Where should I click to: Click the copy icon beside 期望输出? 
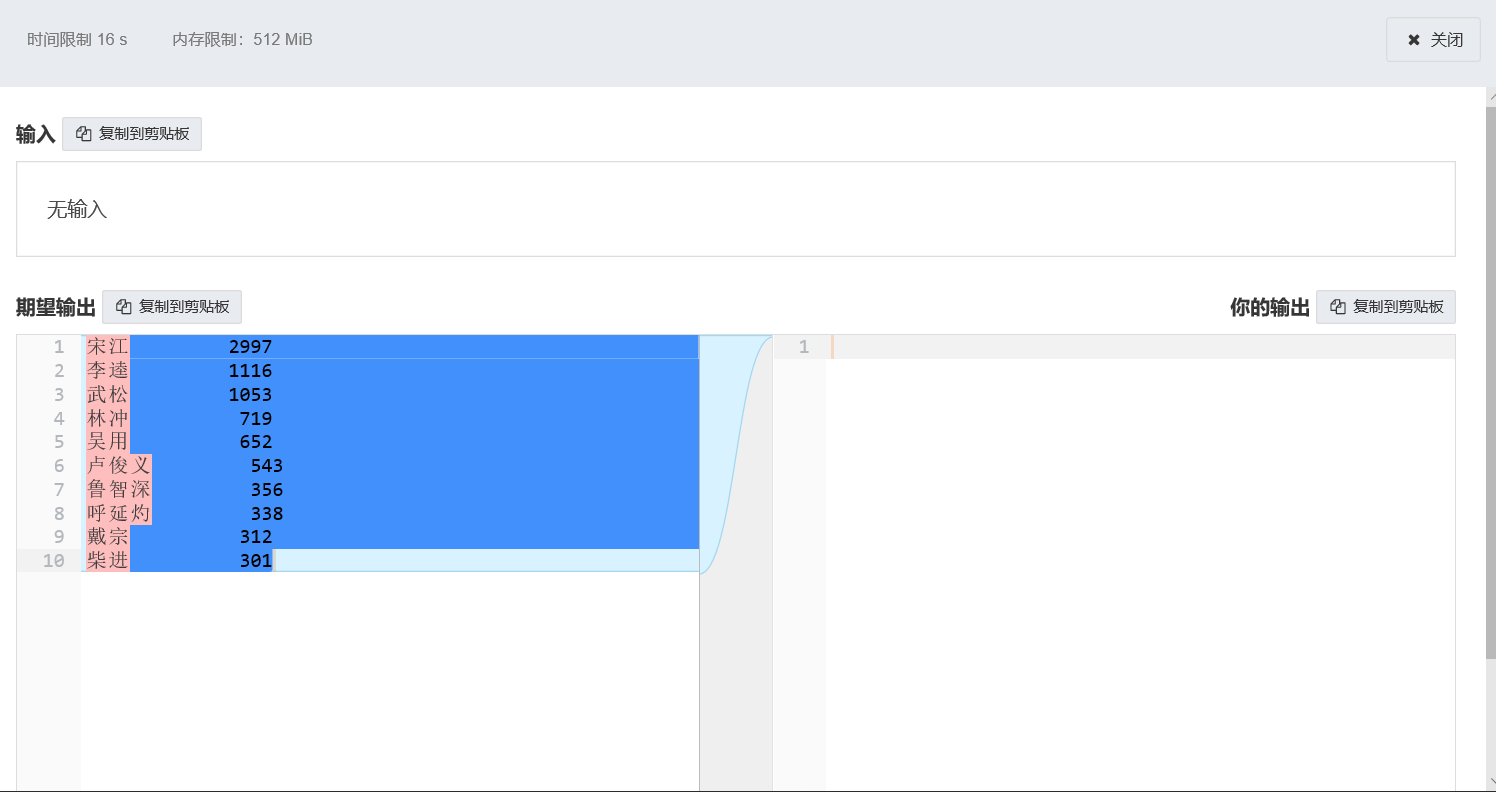(x=124, y=307)
